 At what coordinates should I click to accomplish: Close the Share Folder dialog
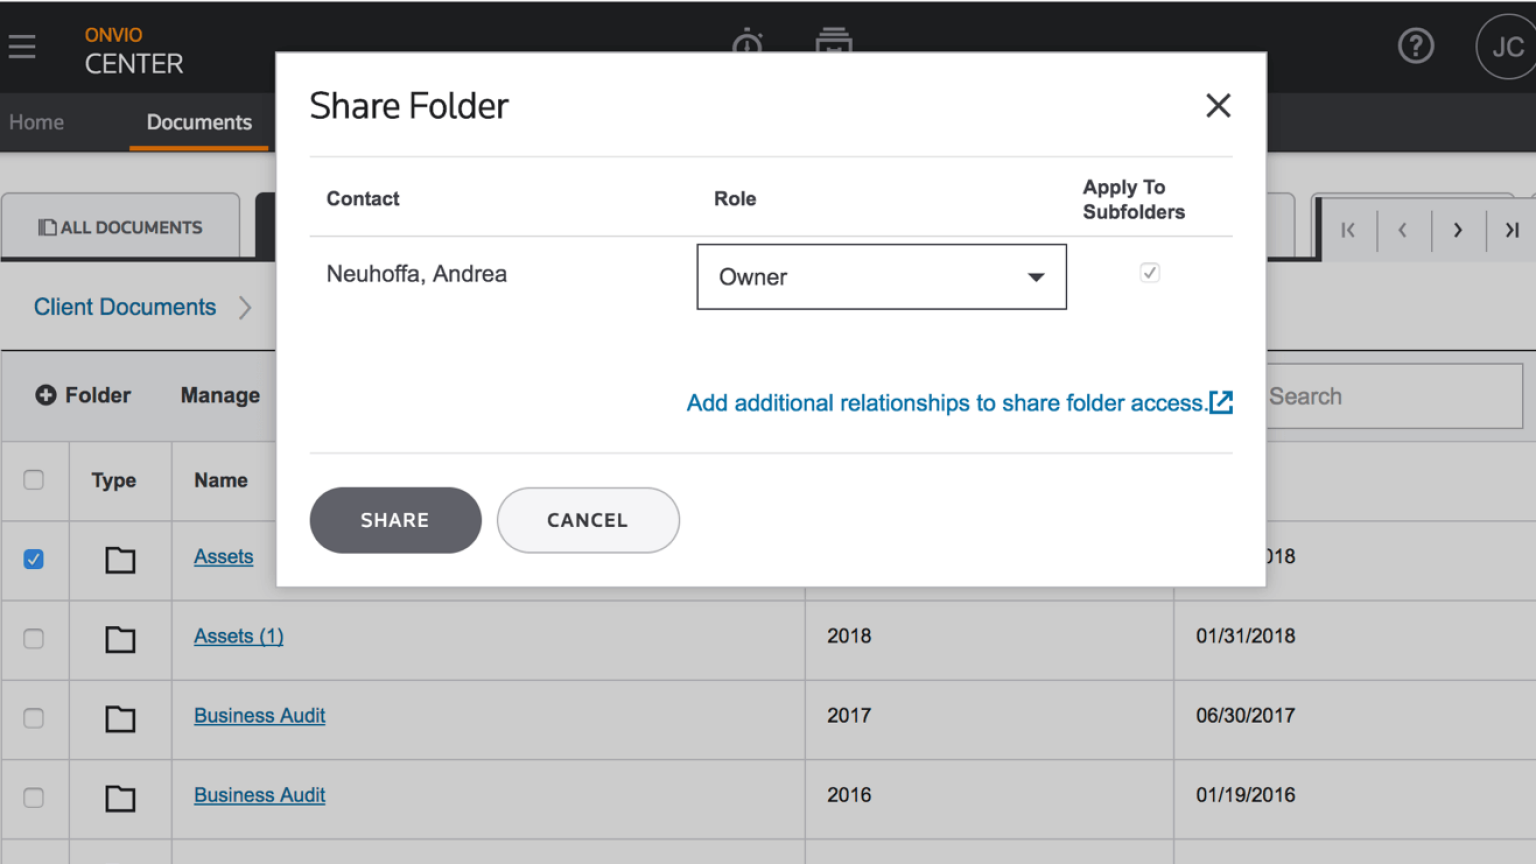coord(1217,106)
